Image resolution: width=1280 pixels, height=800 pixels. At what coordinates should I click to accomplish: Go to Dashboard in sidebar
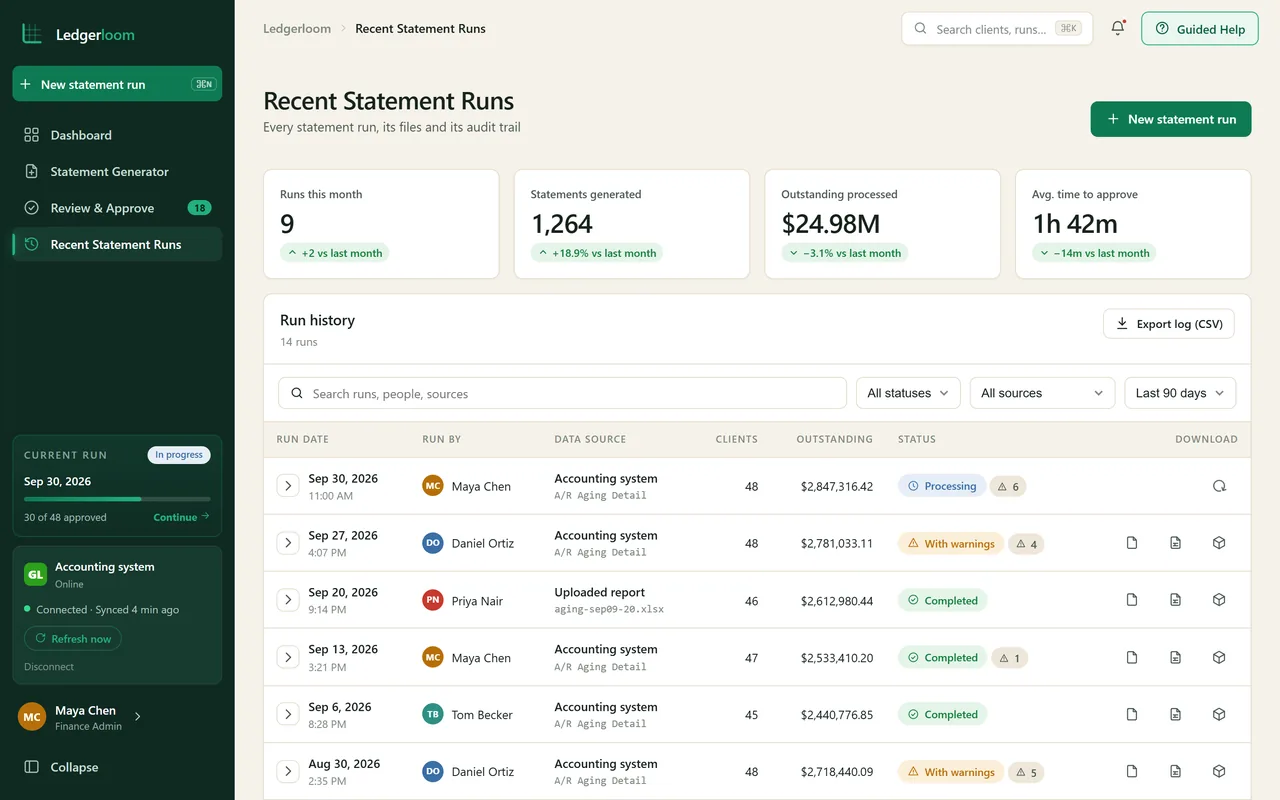(x=117, y=135)
